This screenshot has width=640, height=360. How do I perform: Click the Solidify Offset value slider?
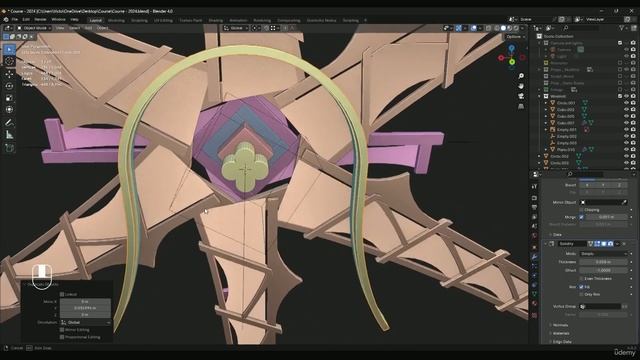click(x=603, y=270)
